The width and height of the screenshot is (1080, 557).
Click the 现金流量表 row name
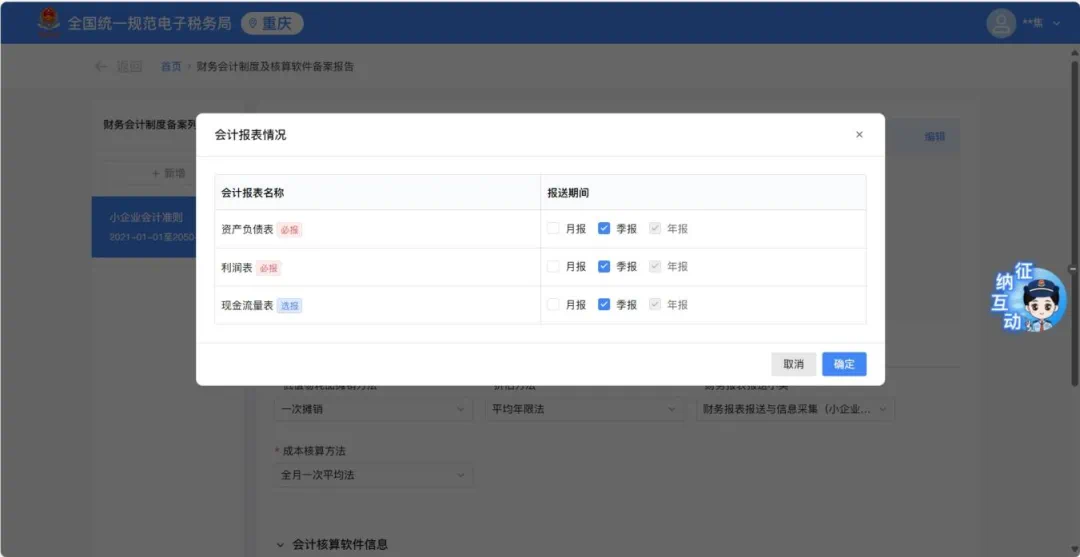click(x=247, y=305)
